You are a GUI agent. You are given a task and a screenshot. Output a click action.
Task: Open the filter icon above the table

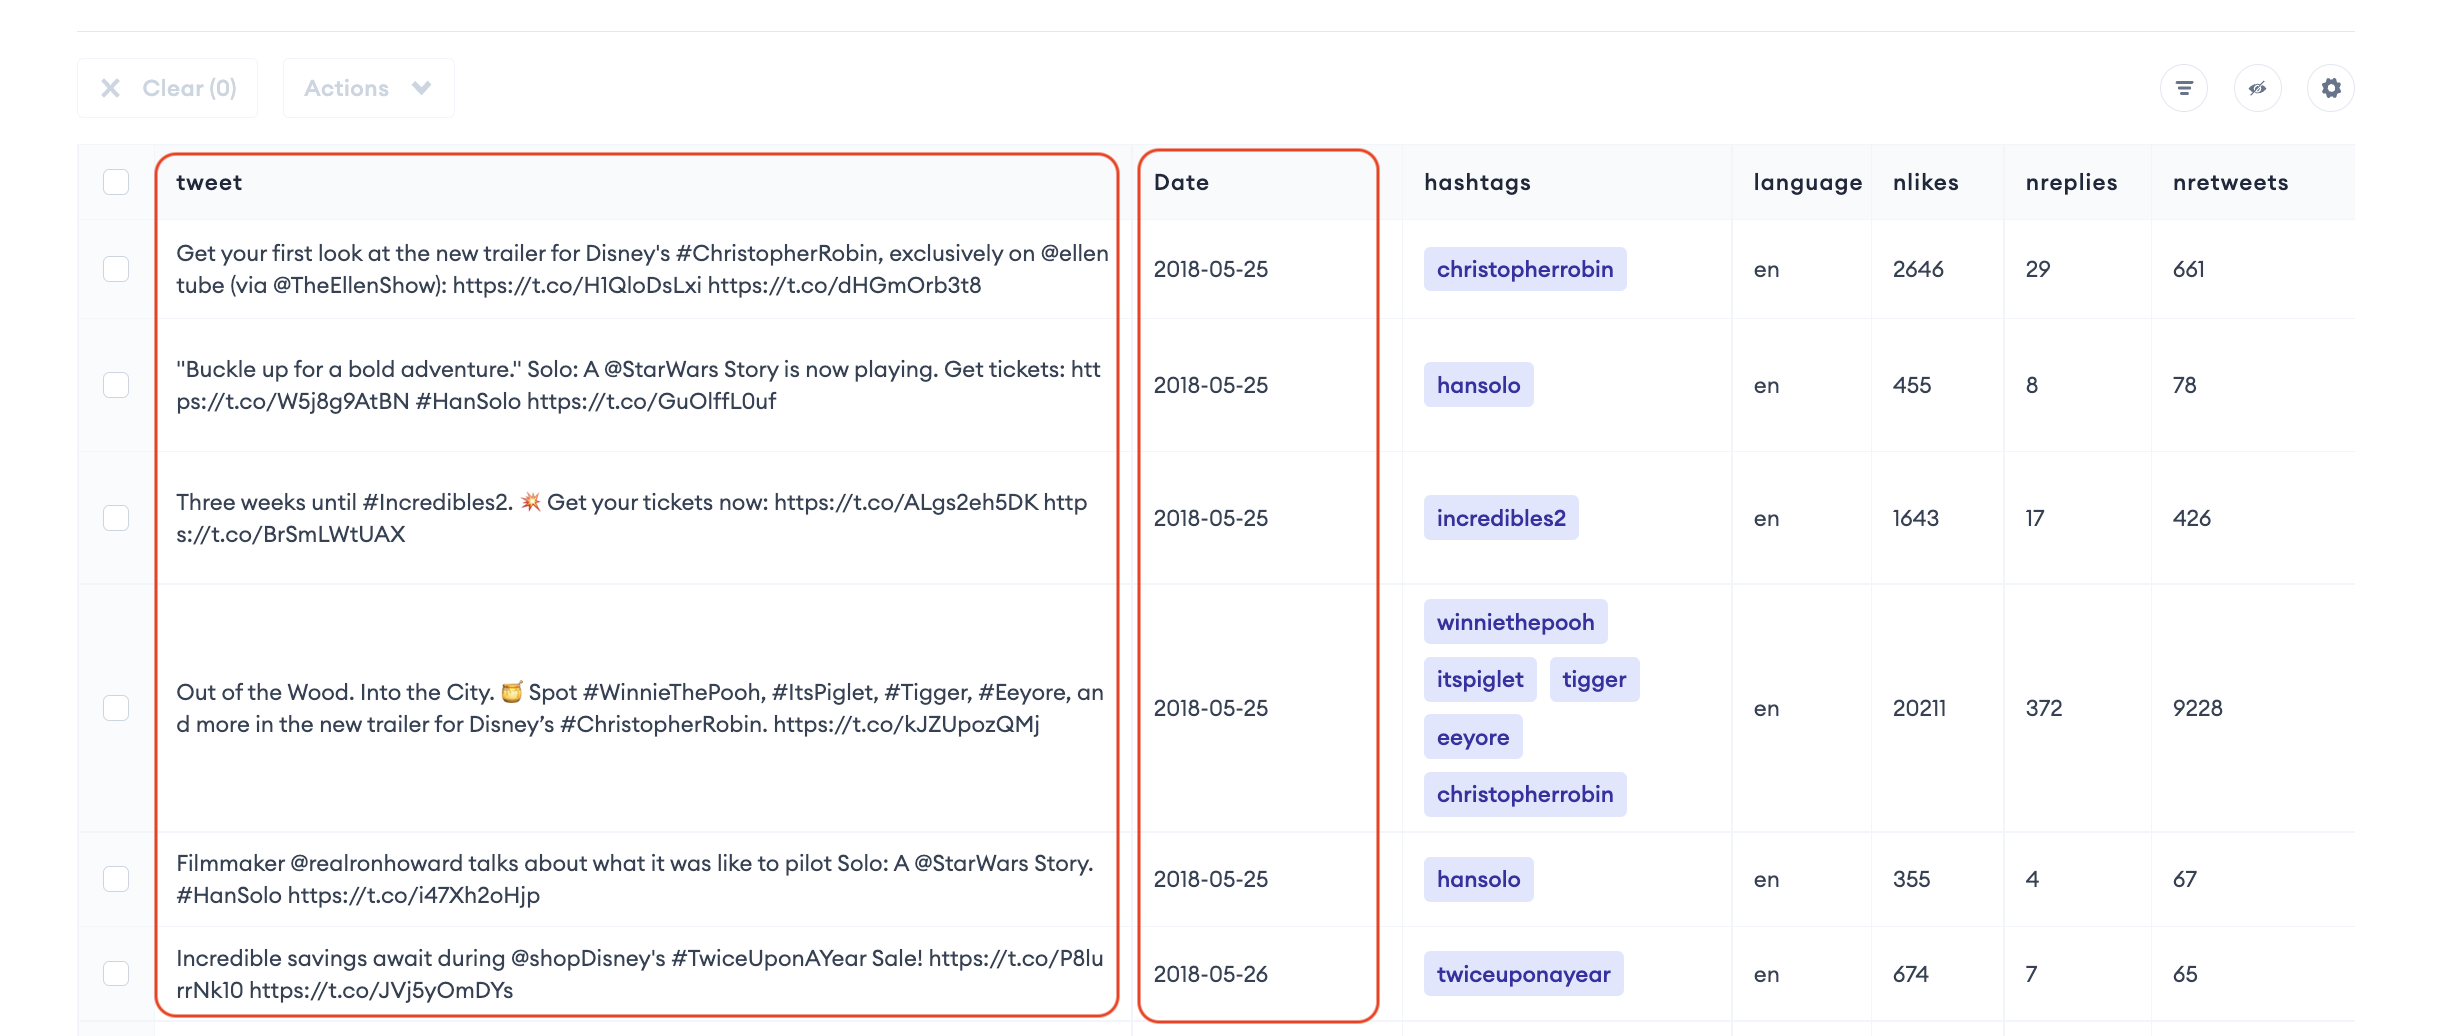tap(2184, 88)
